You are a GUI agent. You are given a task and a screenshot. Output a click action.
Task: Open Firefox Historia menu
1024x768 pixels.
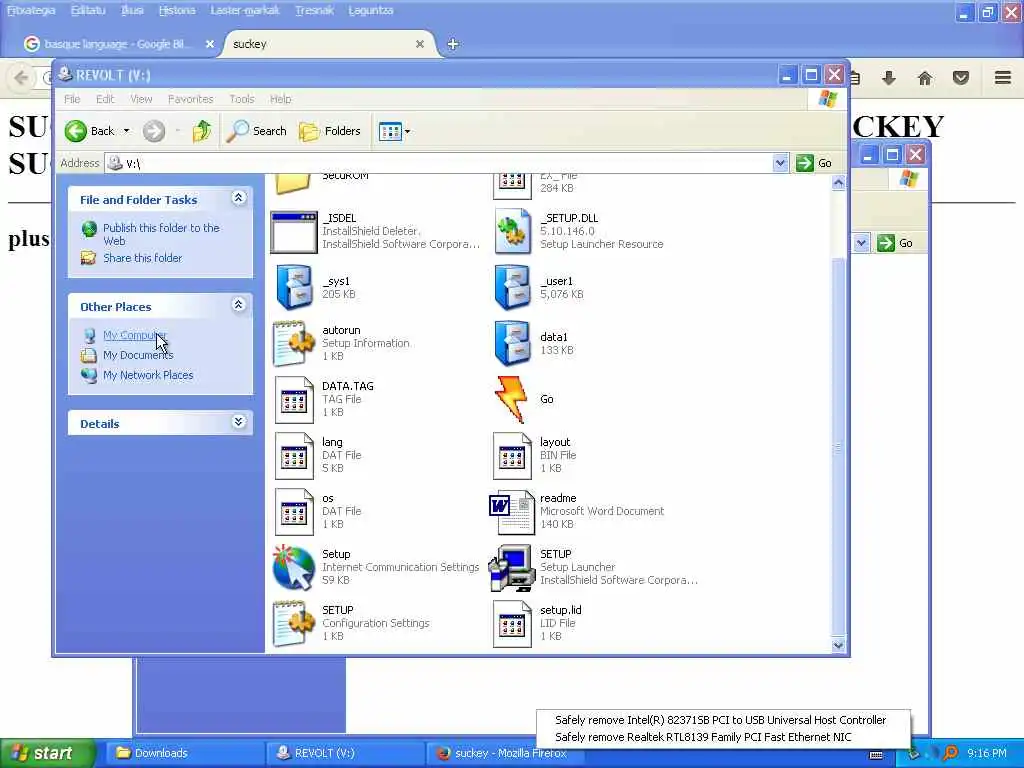pos(177,10)
